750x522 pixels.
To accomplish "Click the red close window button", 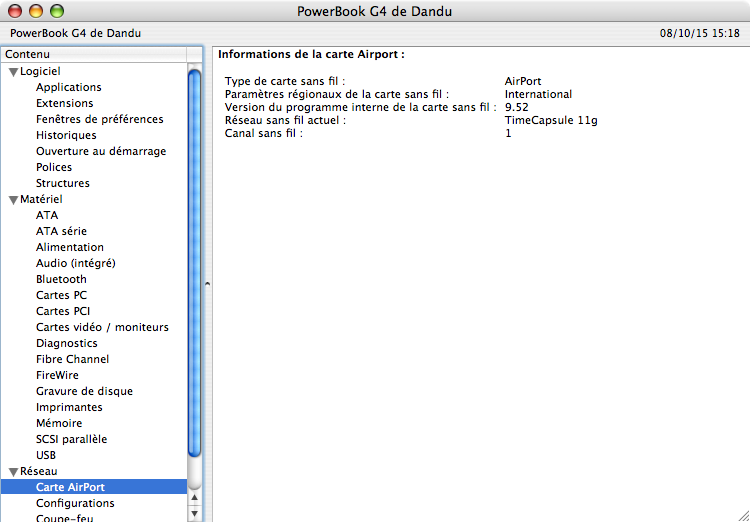I will click(x=15, y=11).
